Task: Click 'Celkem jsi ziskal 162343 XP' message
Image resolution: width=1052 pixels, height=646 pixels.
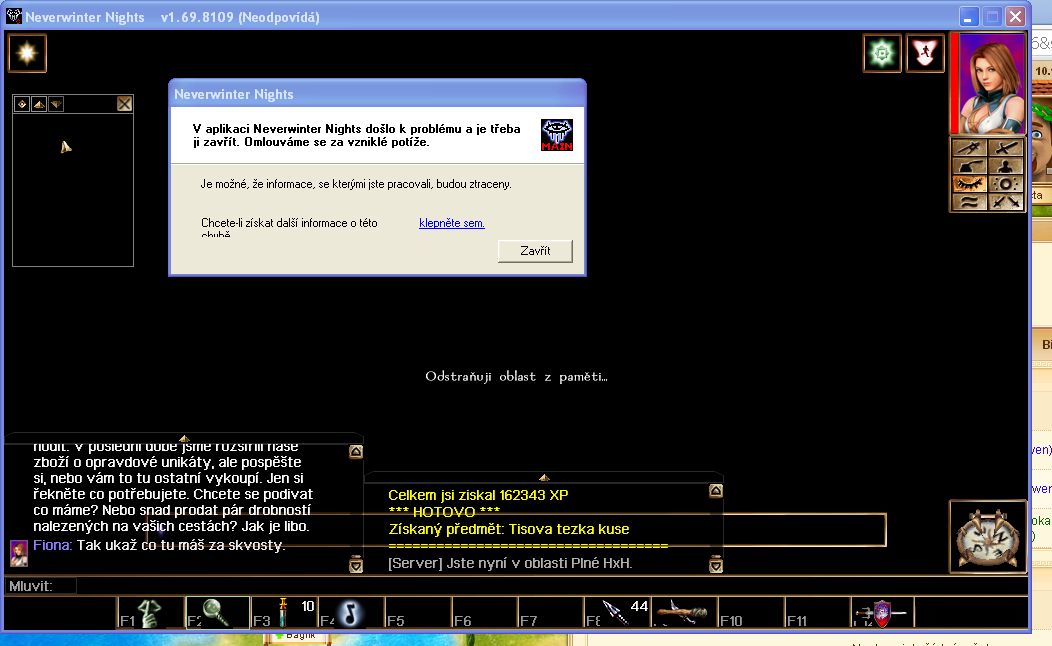Action: pos(478,495)
